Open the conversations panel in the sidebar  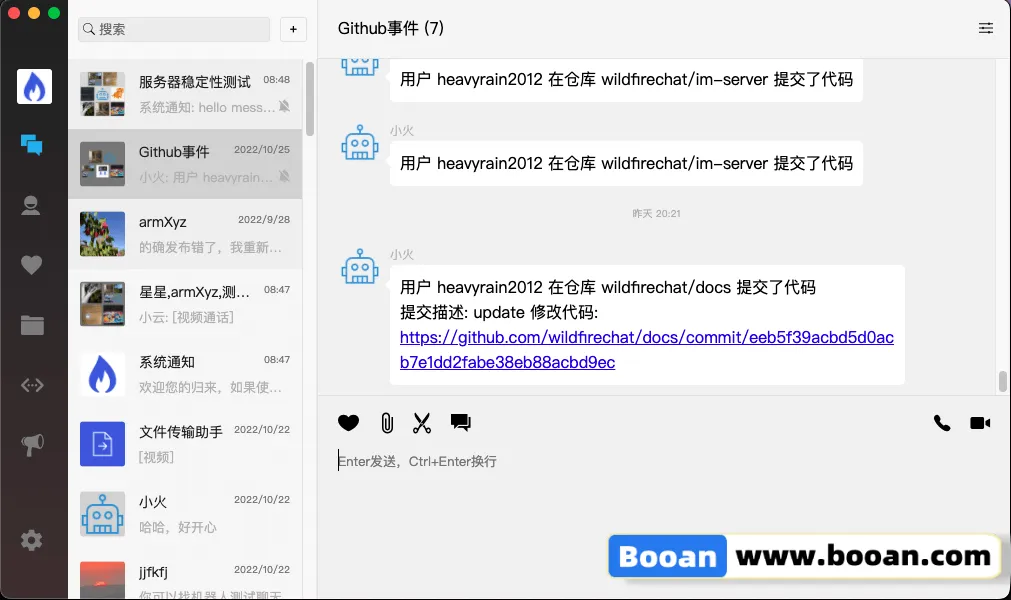click(31, 143)
